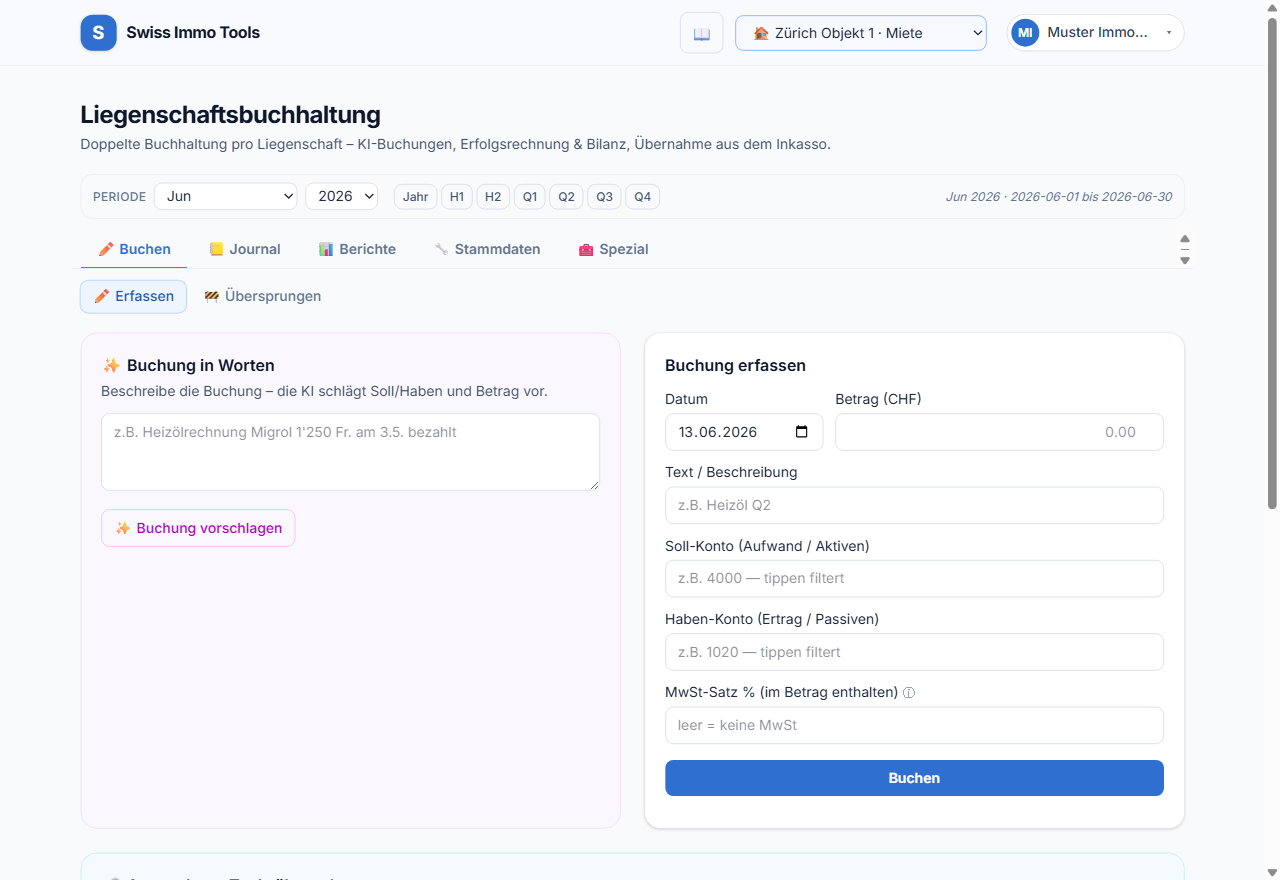
Task: Open the date picker calendar icon
Action: click(x=802, y=432)
